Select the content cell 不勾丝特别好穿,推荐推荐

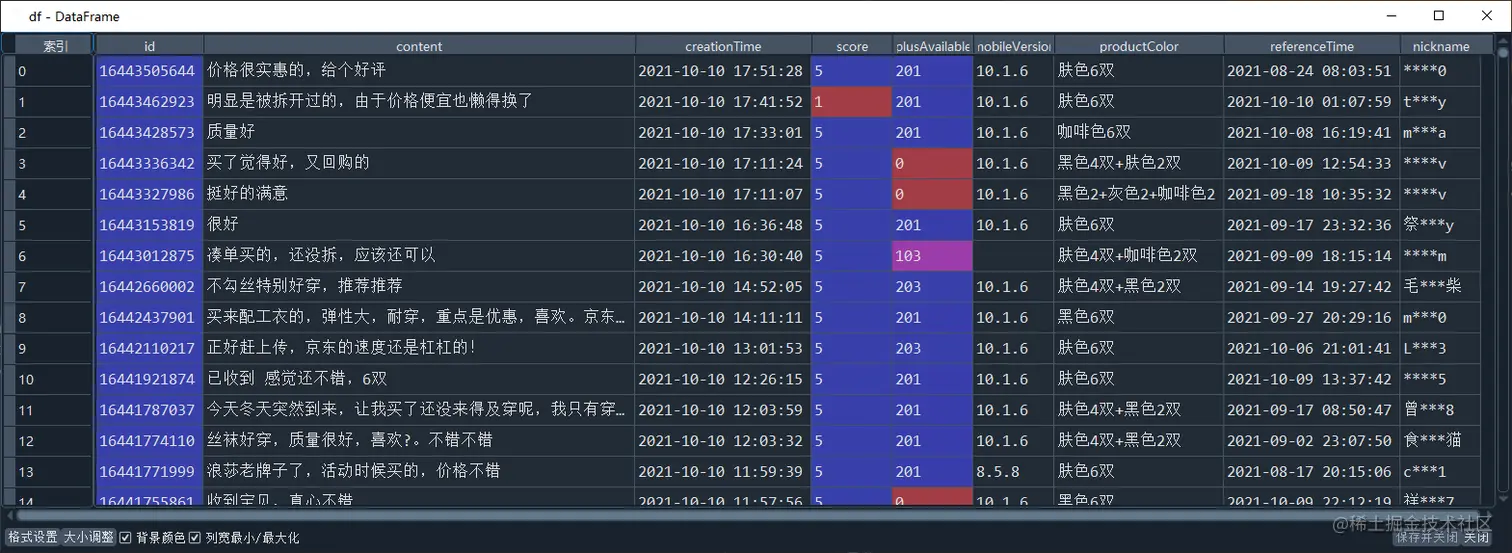[x=419, y=286]
